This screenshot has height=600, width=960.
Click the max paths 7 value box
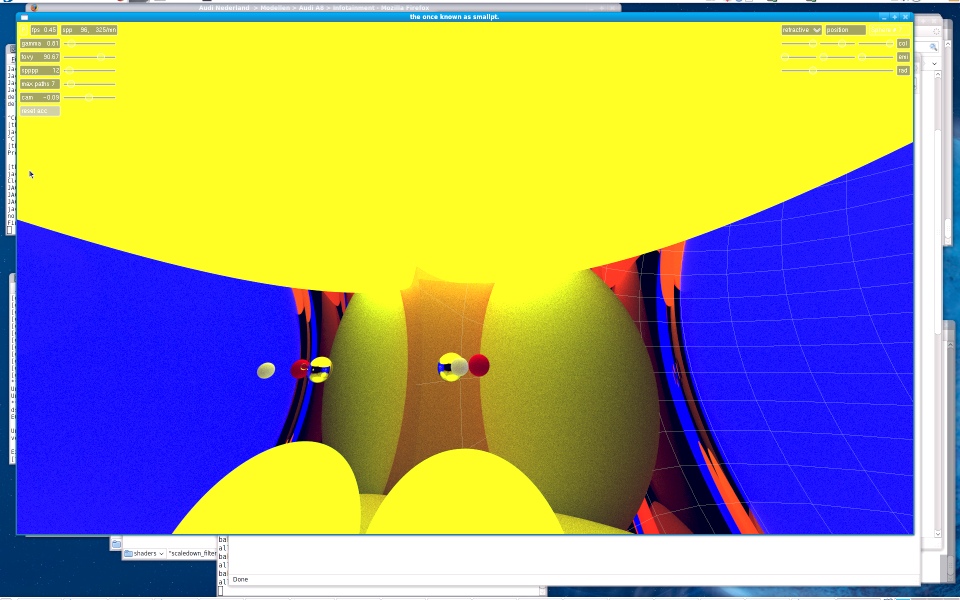(40, 84)
